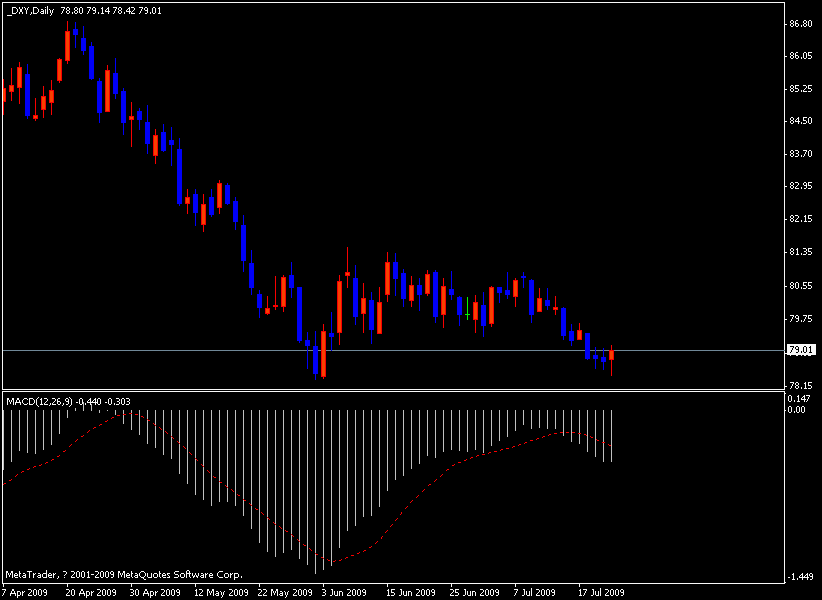Viewport: 822px width, 600px height.
Task: Click the MACD values -0.440 -0.303
Action: coord(103,401)
